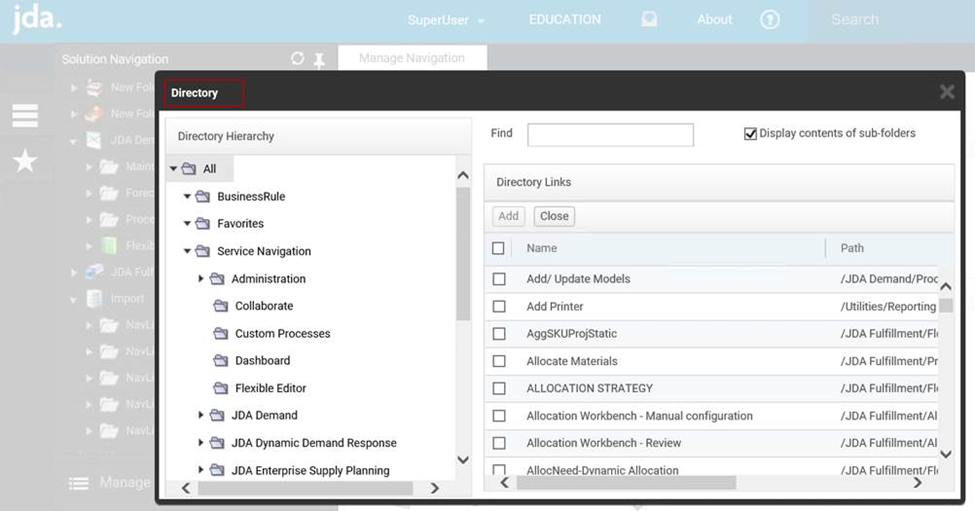Select the Collaborate tree item text

point(264,306)
